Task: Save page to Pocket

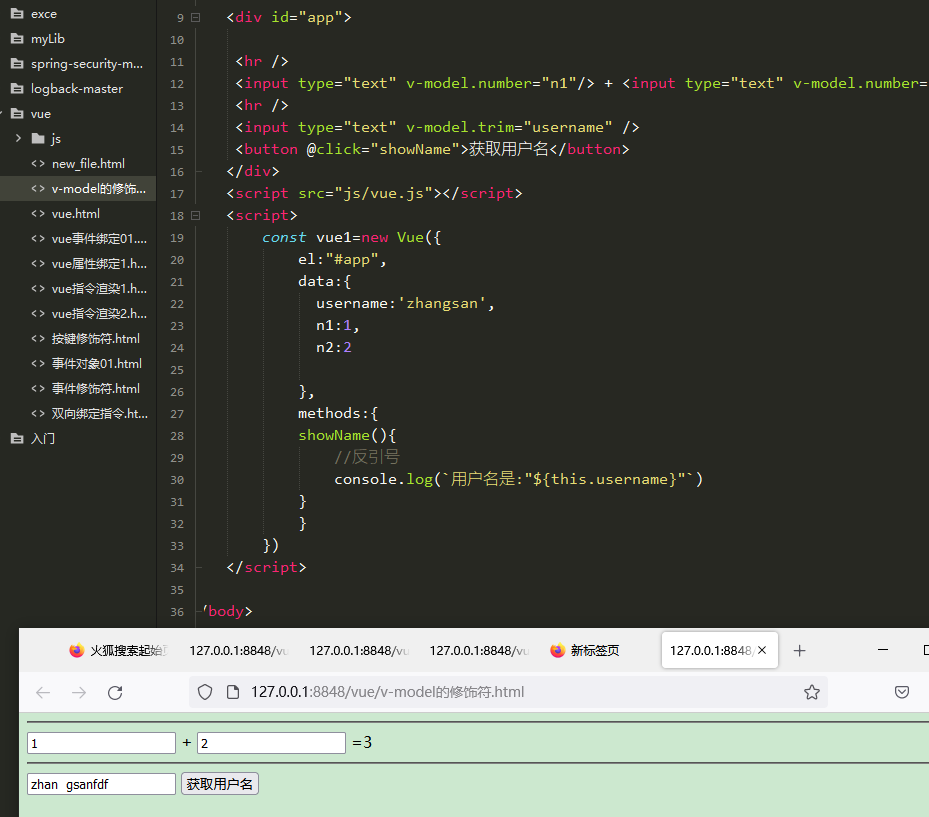Action: point(902,692)
